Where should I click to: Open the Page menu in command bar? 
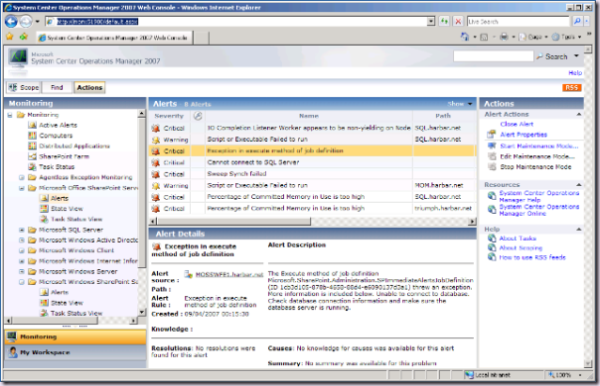(x=534, y=37)
